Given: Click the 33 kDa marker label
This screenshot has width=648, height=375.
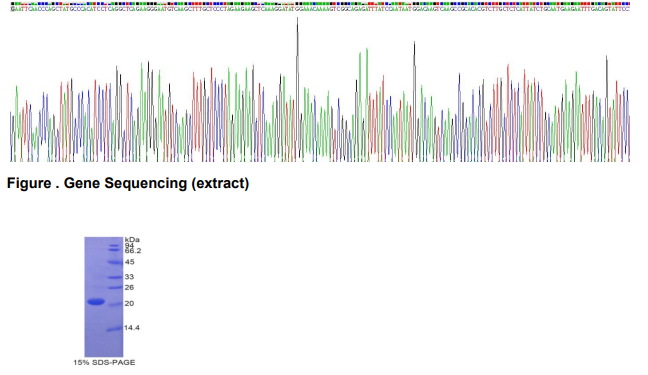Looking at the screenshot, I should (x=129, y=277).
